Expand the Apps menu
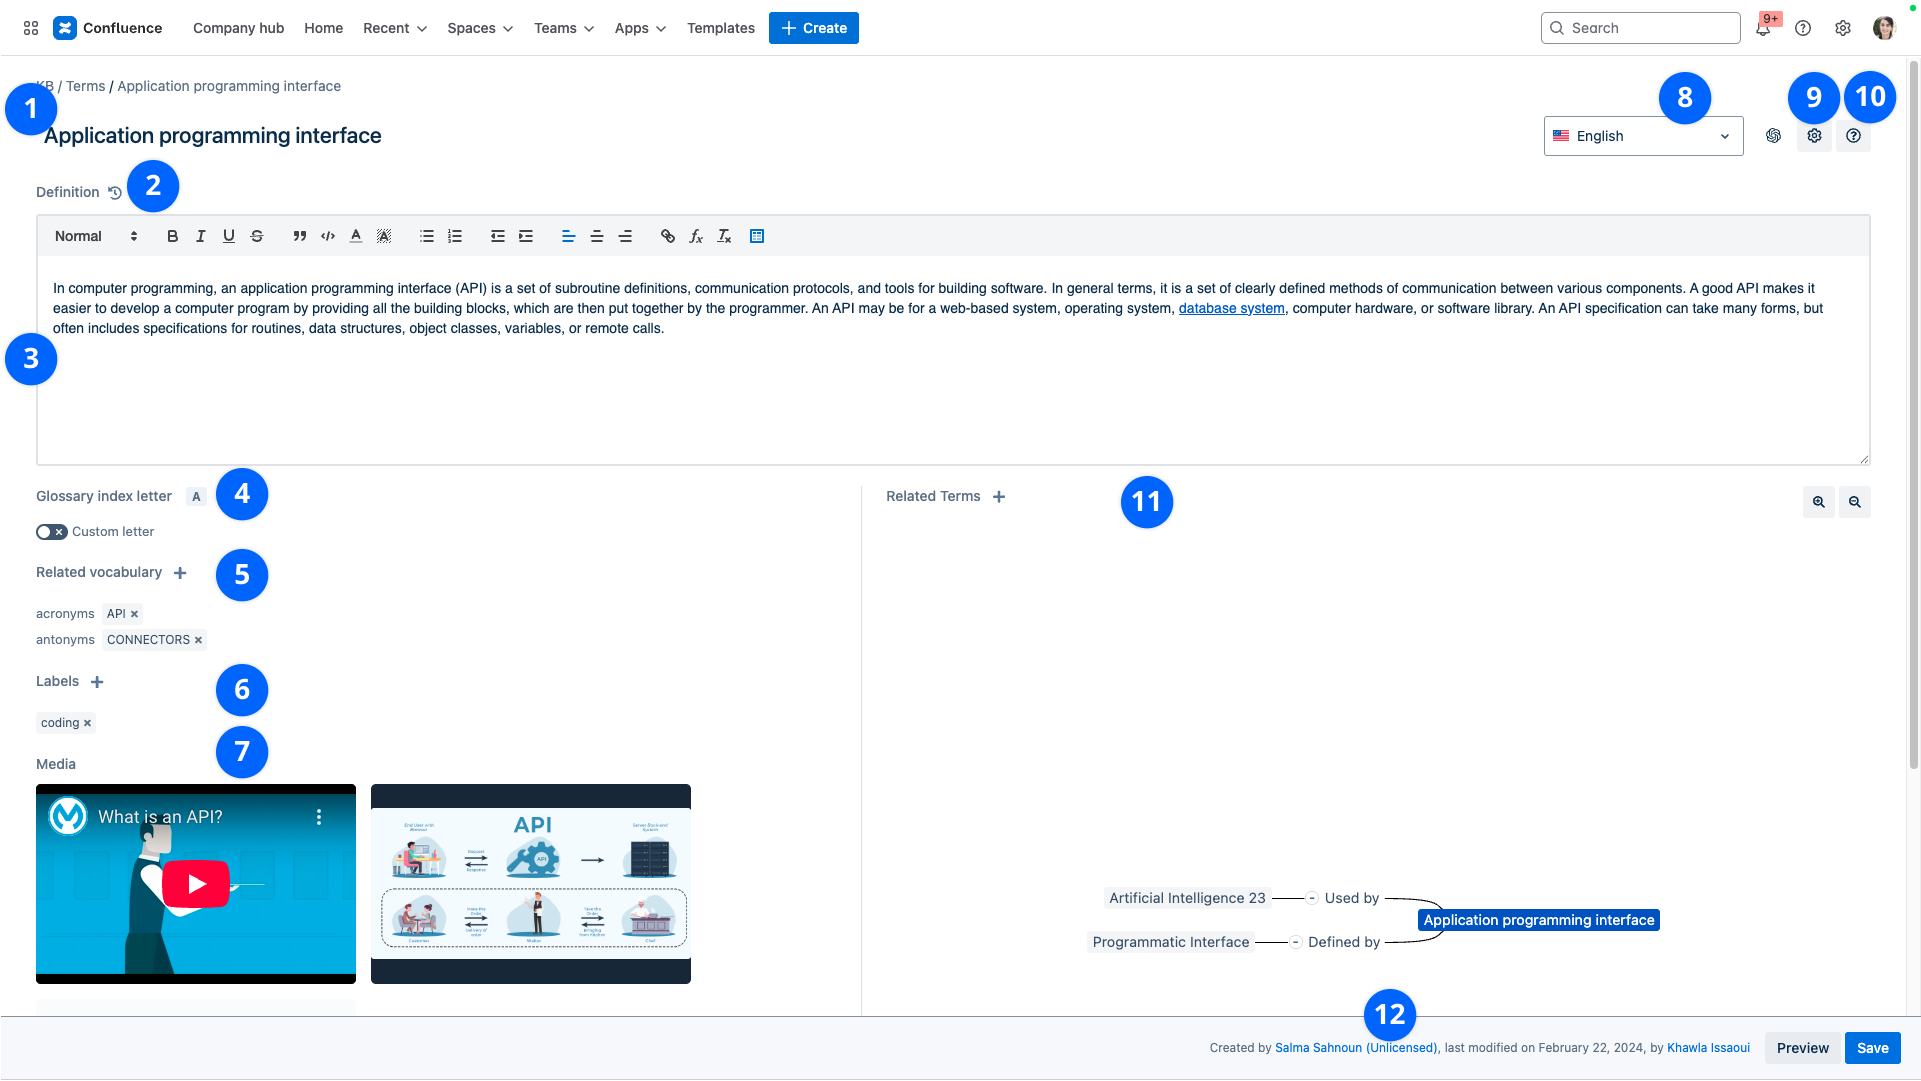Image resolution: width=1921 pixels, height=1081 pixels. point(640,28)
